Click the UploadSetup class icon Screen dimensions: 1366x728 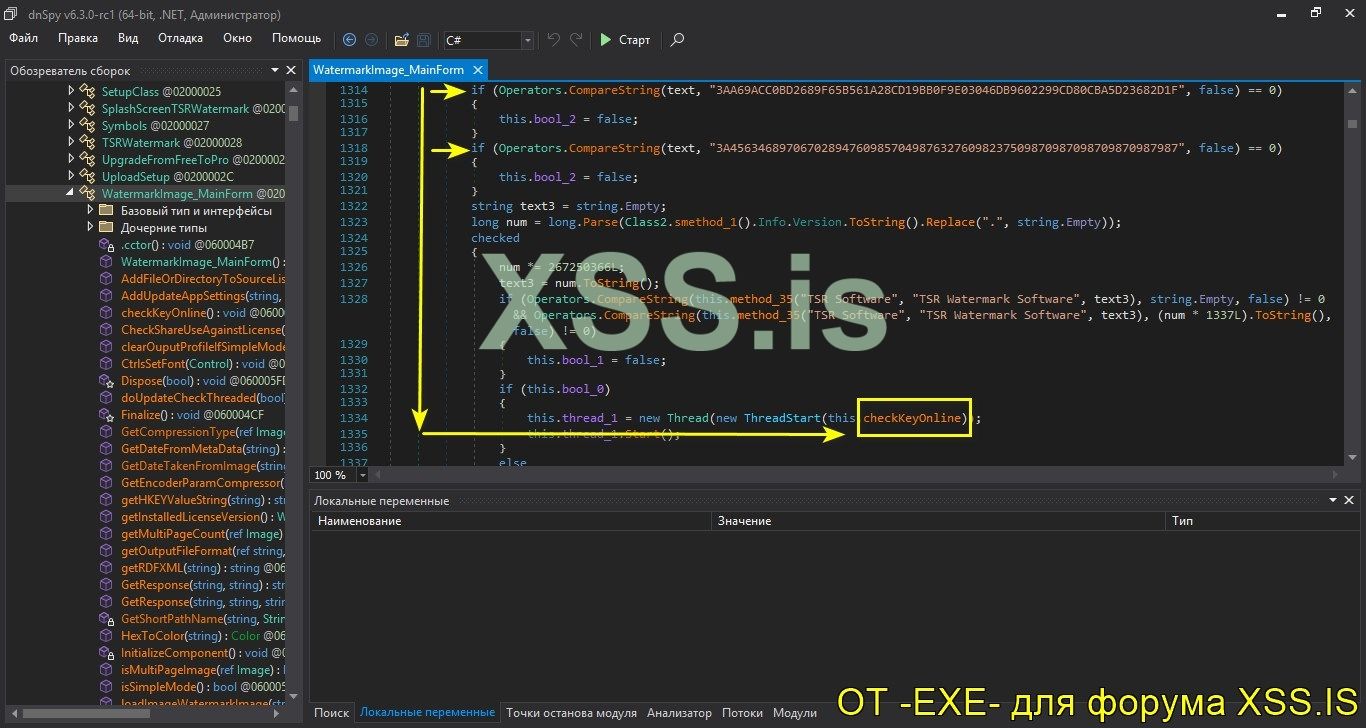click(88, 176)
